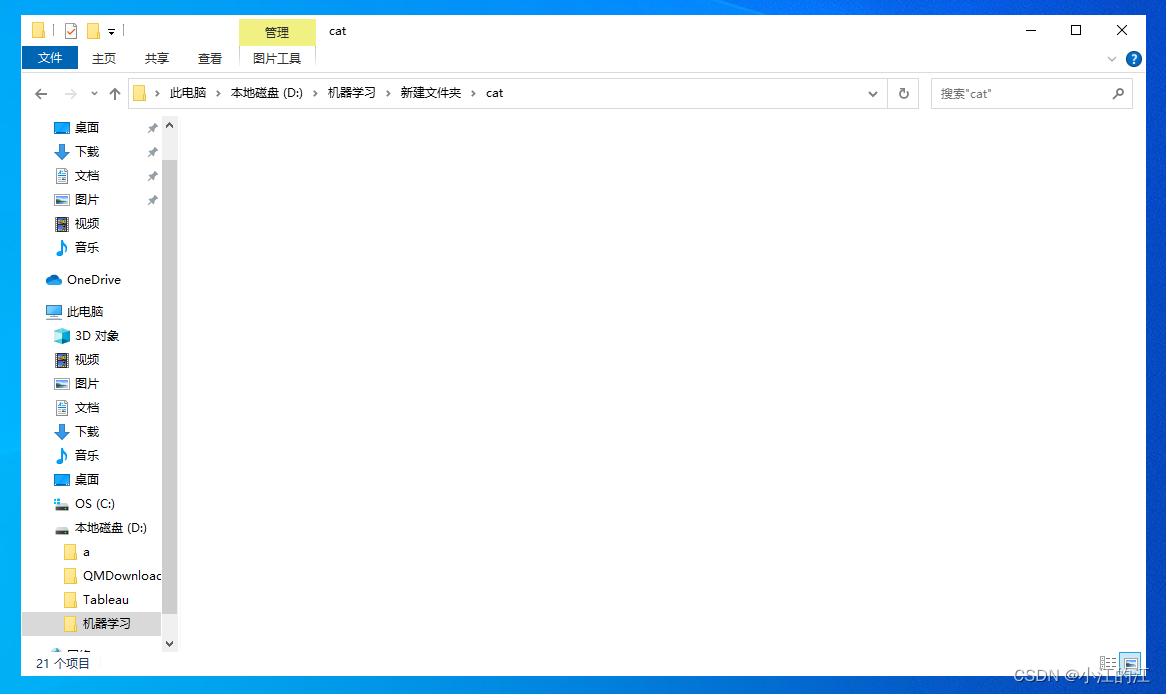The image size is (1166, 694).
Task: Click the 21 个项目 status text
Action: coord(63,663)
